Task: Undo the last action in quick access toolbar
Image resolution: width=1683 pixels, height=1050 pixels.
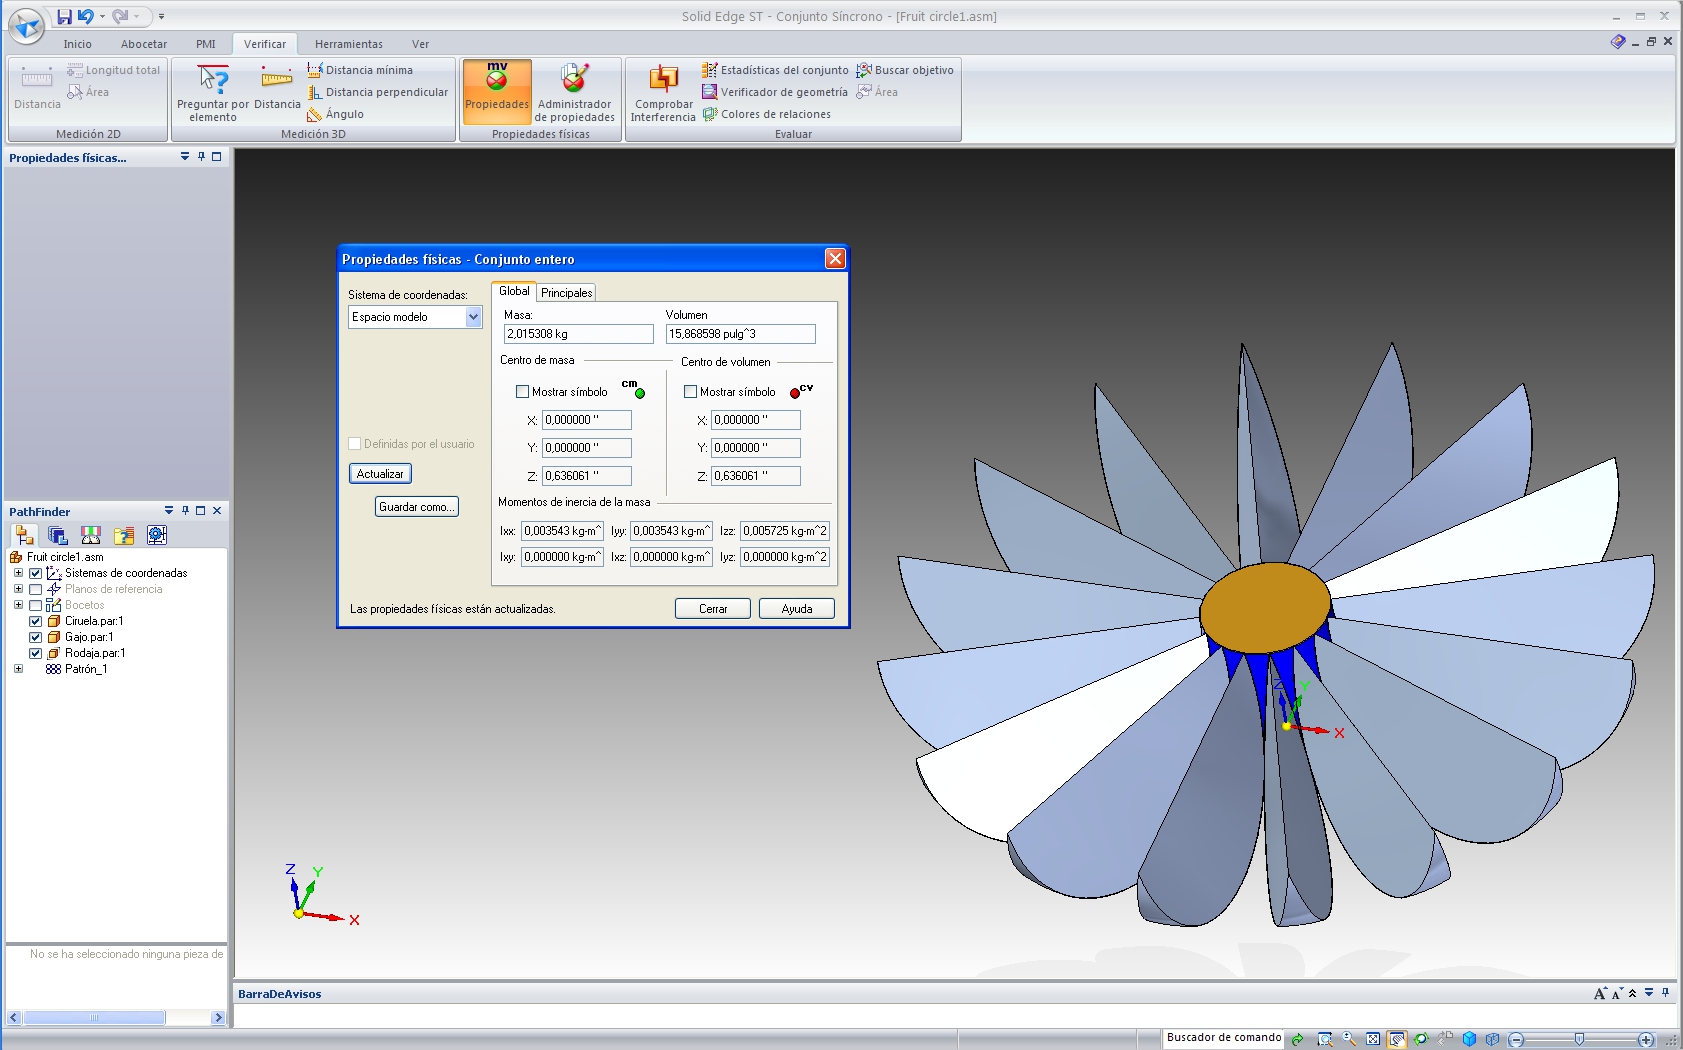Action: click(86, 16)
